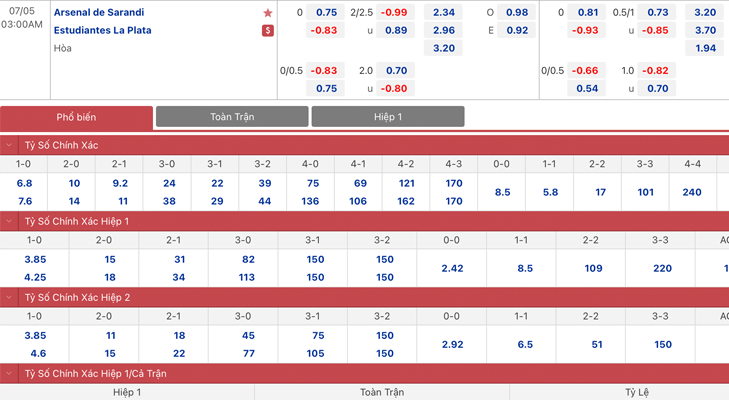Open Estudiantes La Plata team link
This screenshot has width=729, height=400.
tap(103, 30)
